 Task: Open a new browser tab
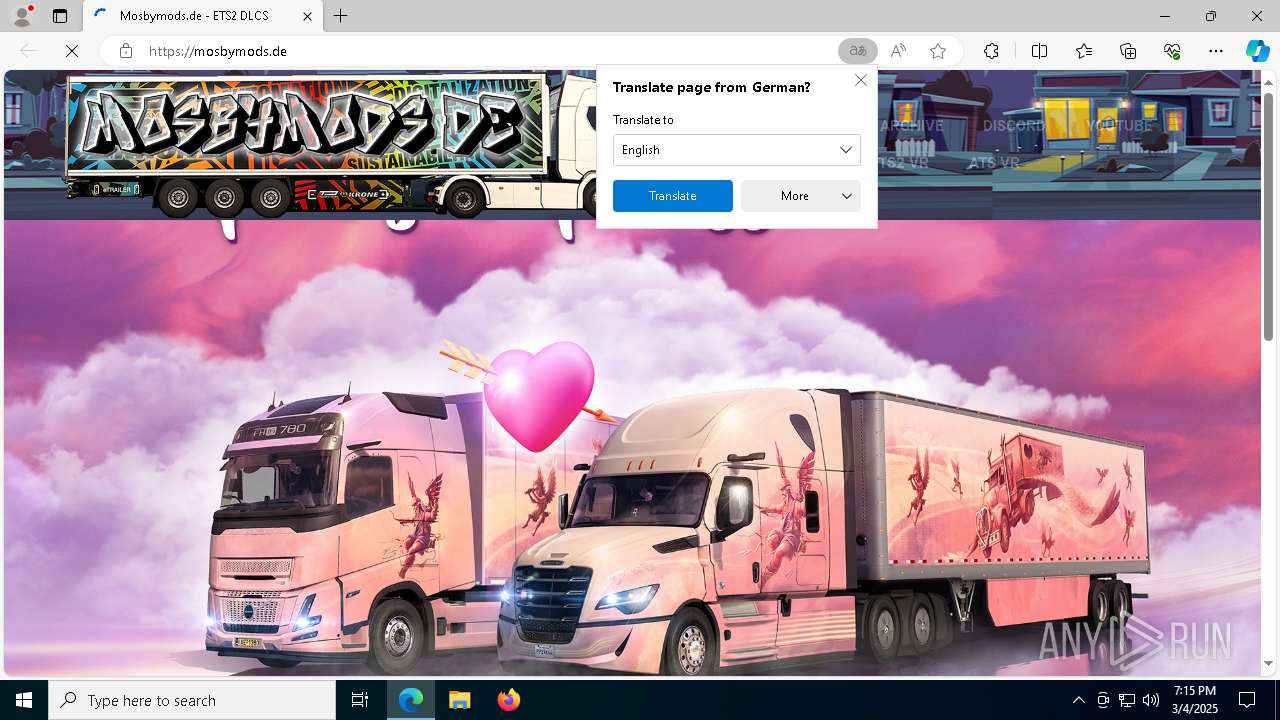341,16
